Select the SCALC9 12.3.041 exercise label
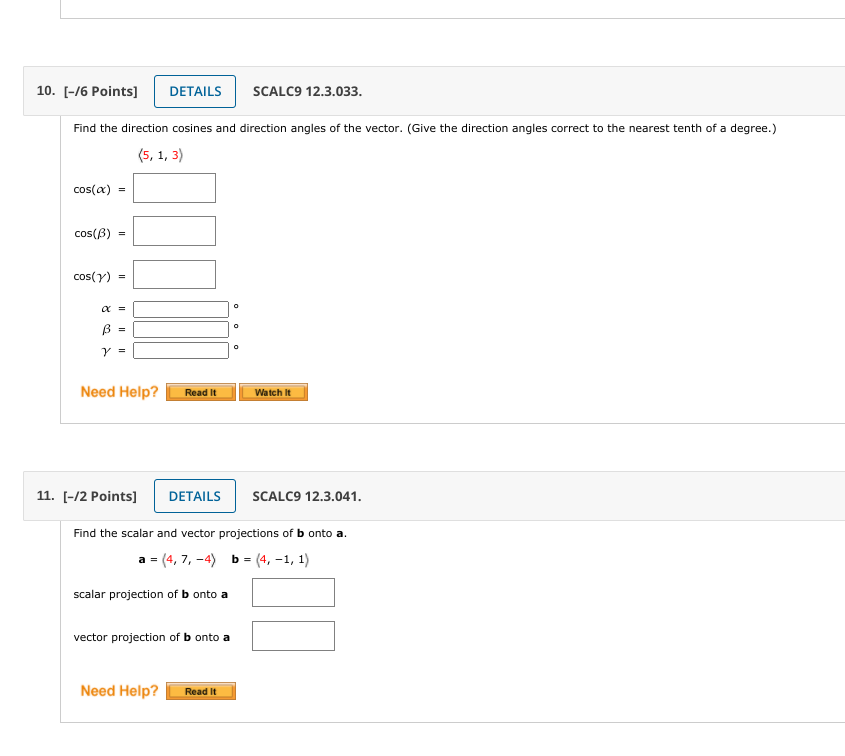The height and width of the screenshot is (756, 845). click(307, 496)
